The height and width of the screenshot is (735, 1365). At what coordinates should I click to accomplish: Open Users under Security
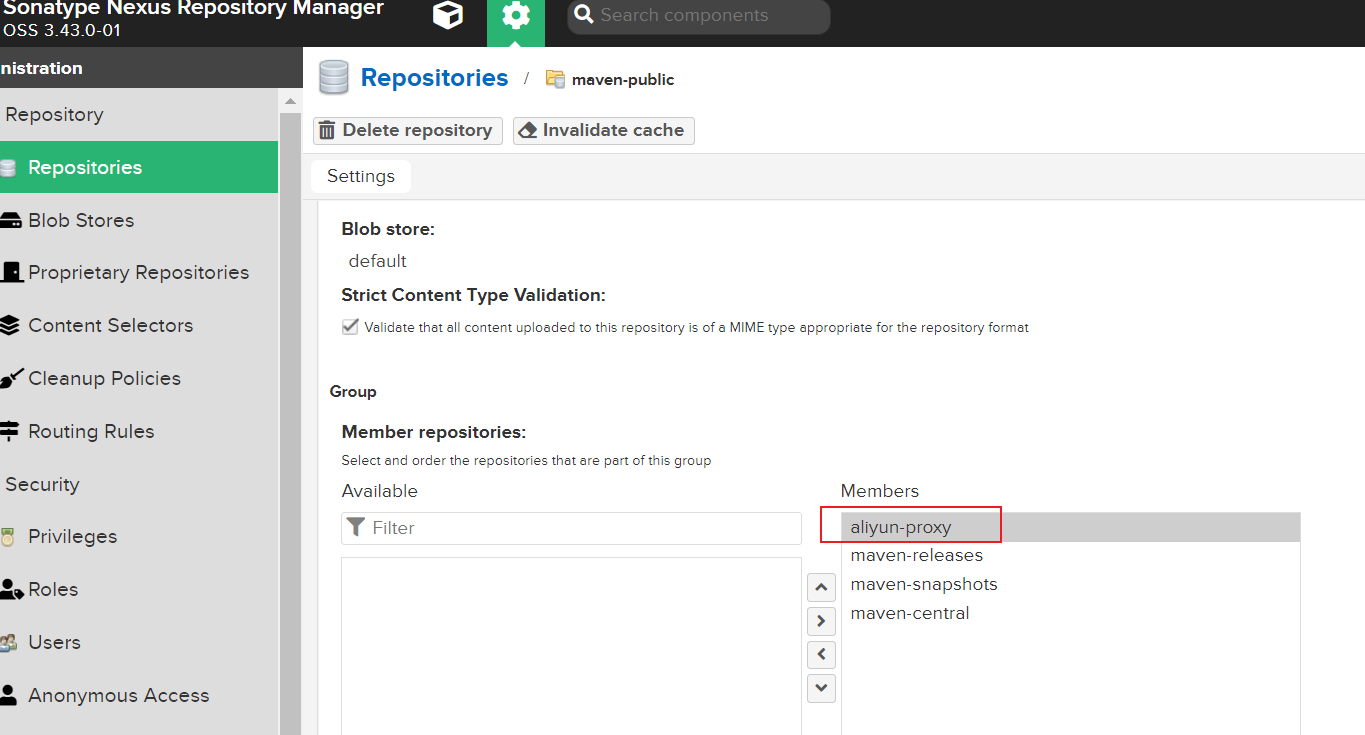pos(54,642)
